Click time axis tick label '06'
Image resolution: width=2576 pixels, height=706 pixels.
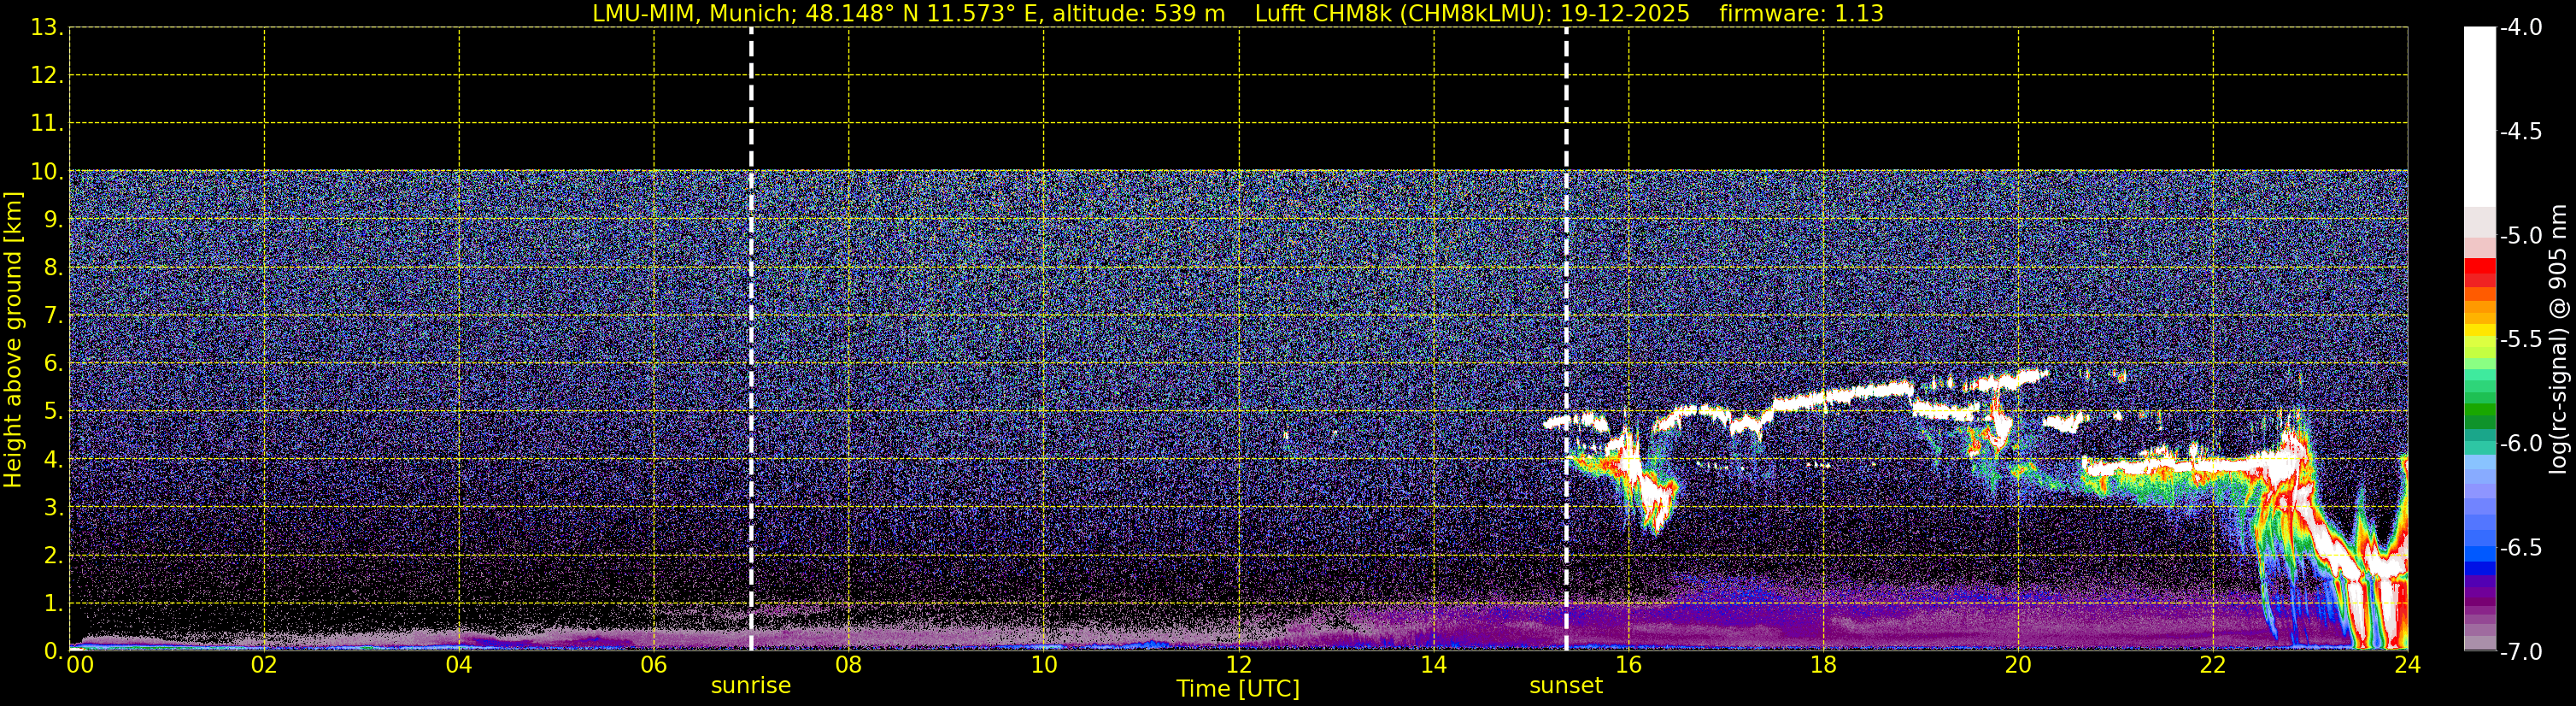(x=654, y=665)
